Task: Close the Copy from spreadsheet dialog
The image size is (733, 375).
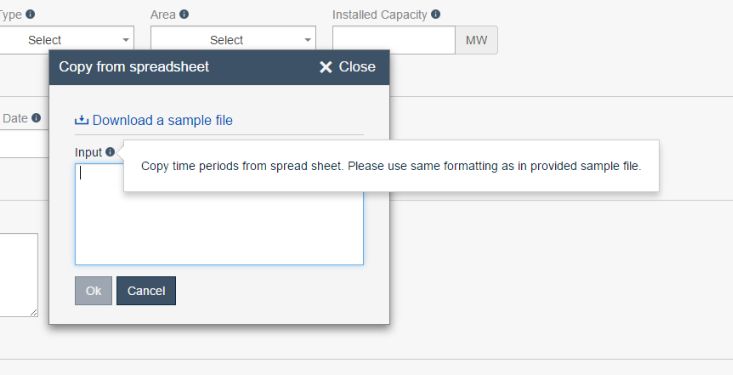Action: 347,67
